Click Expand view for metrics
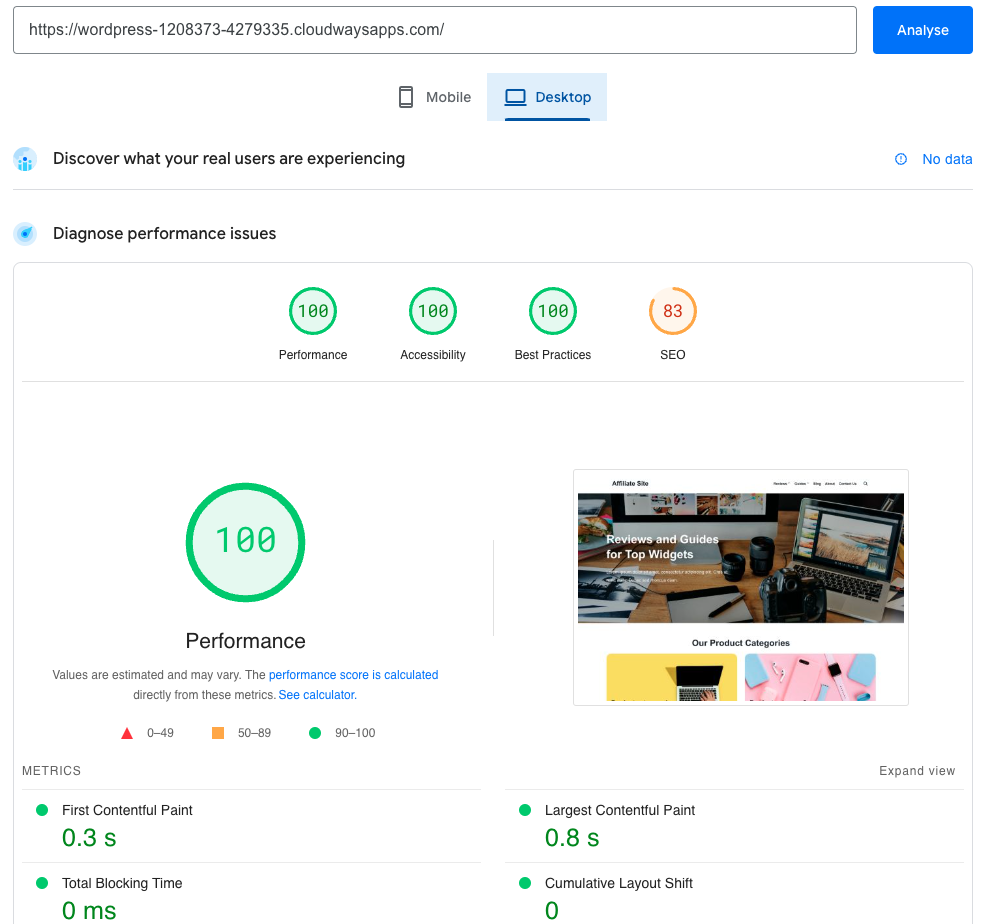 pos(916,771)
